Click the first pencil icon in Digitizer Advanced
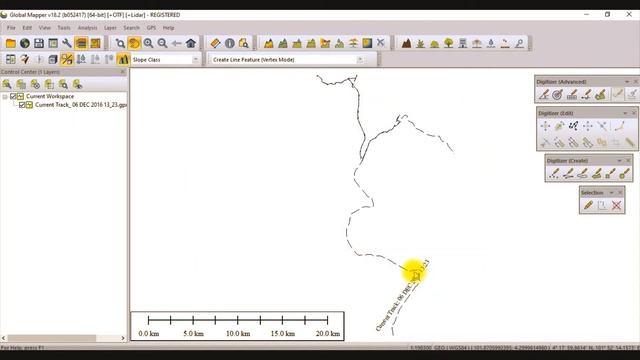Image resolution: width=640 pixels, height=360 pixels. (x=543, y=95)
